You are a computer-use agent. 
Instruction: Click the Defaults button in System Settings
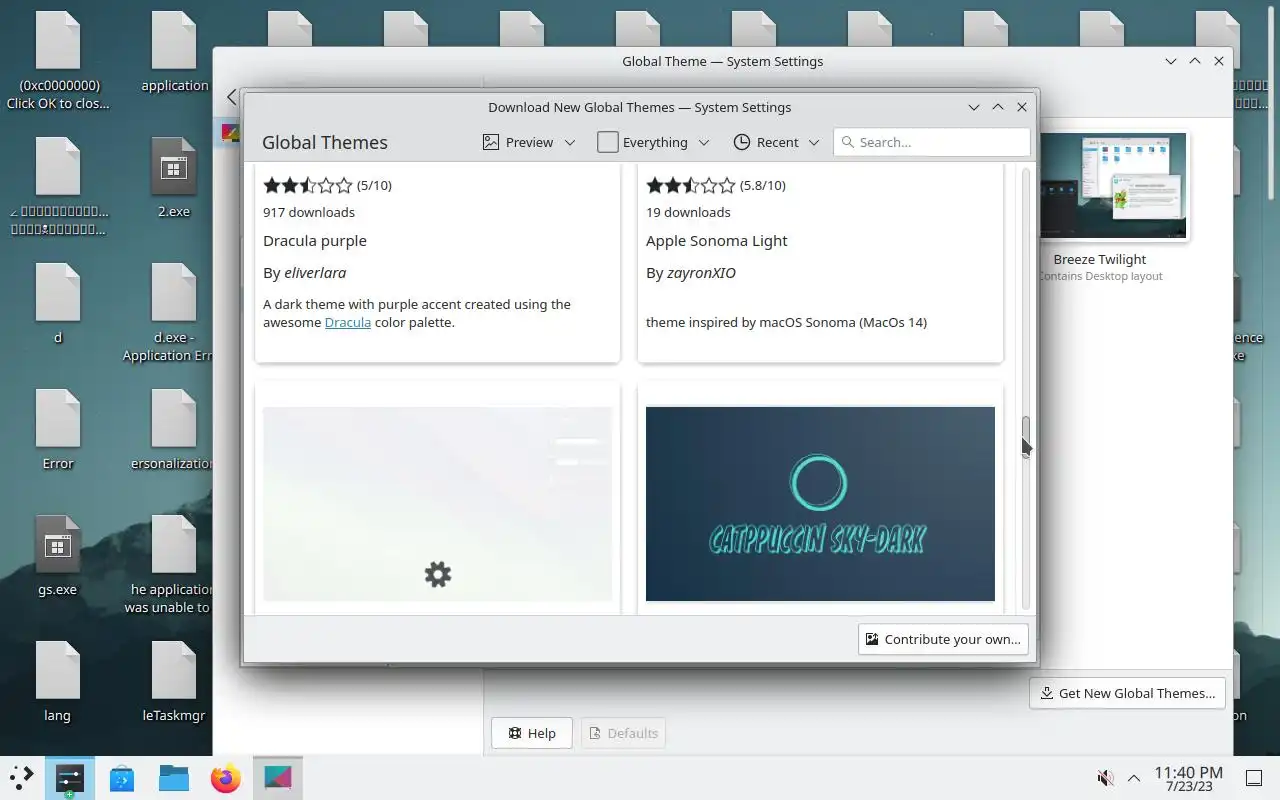[623, 733]
